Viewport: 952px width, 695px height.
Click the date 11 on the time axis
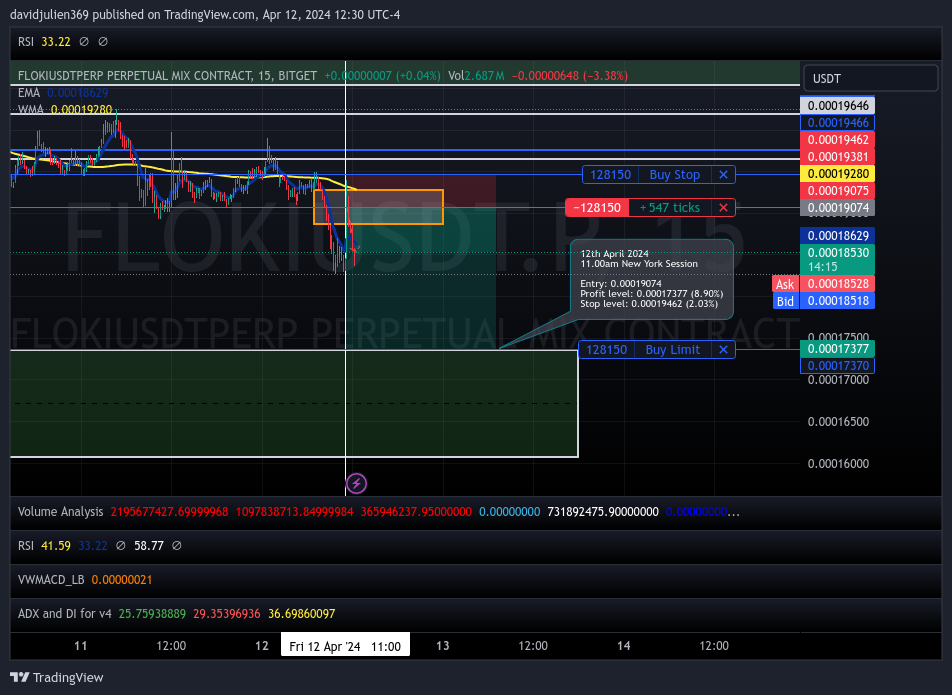[x=81, y=646]
